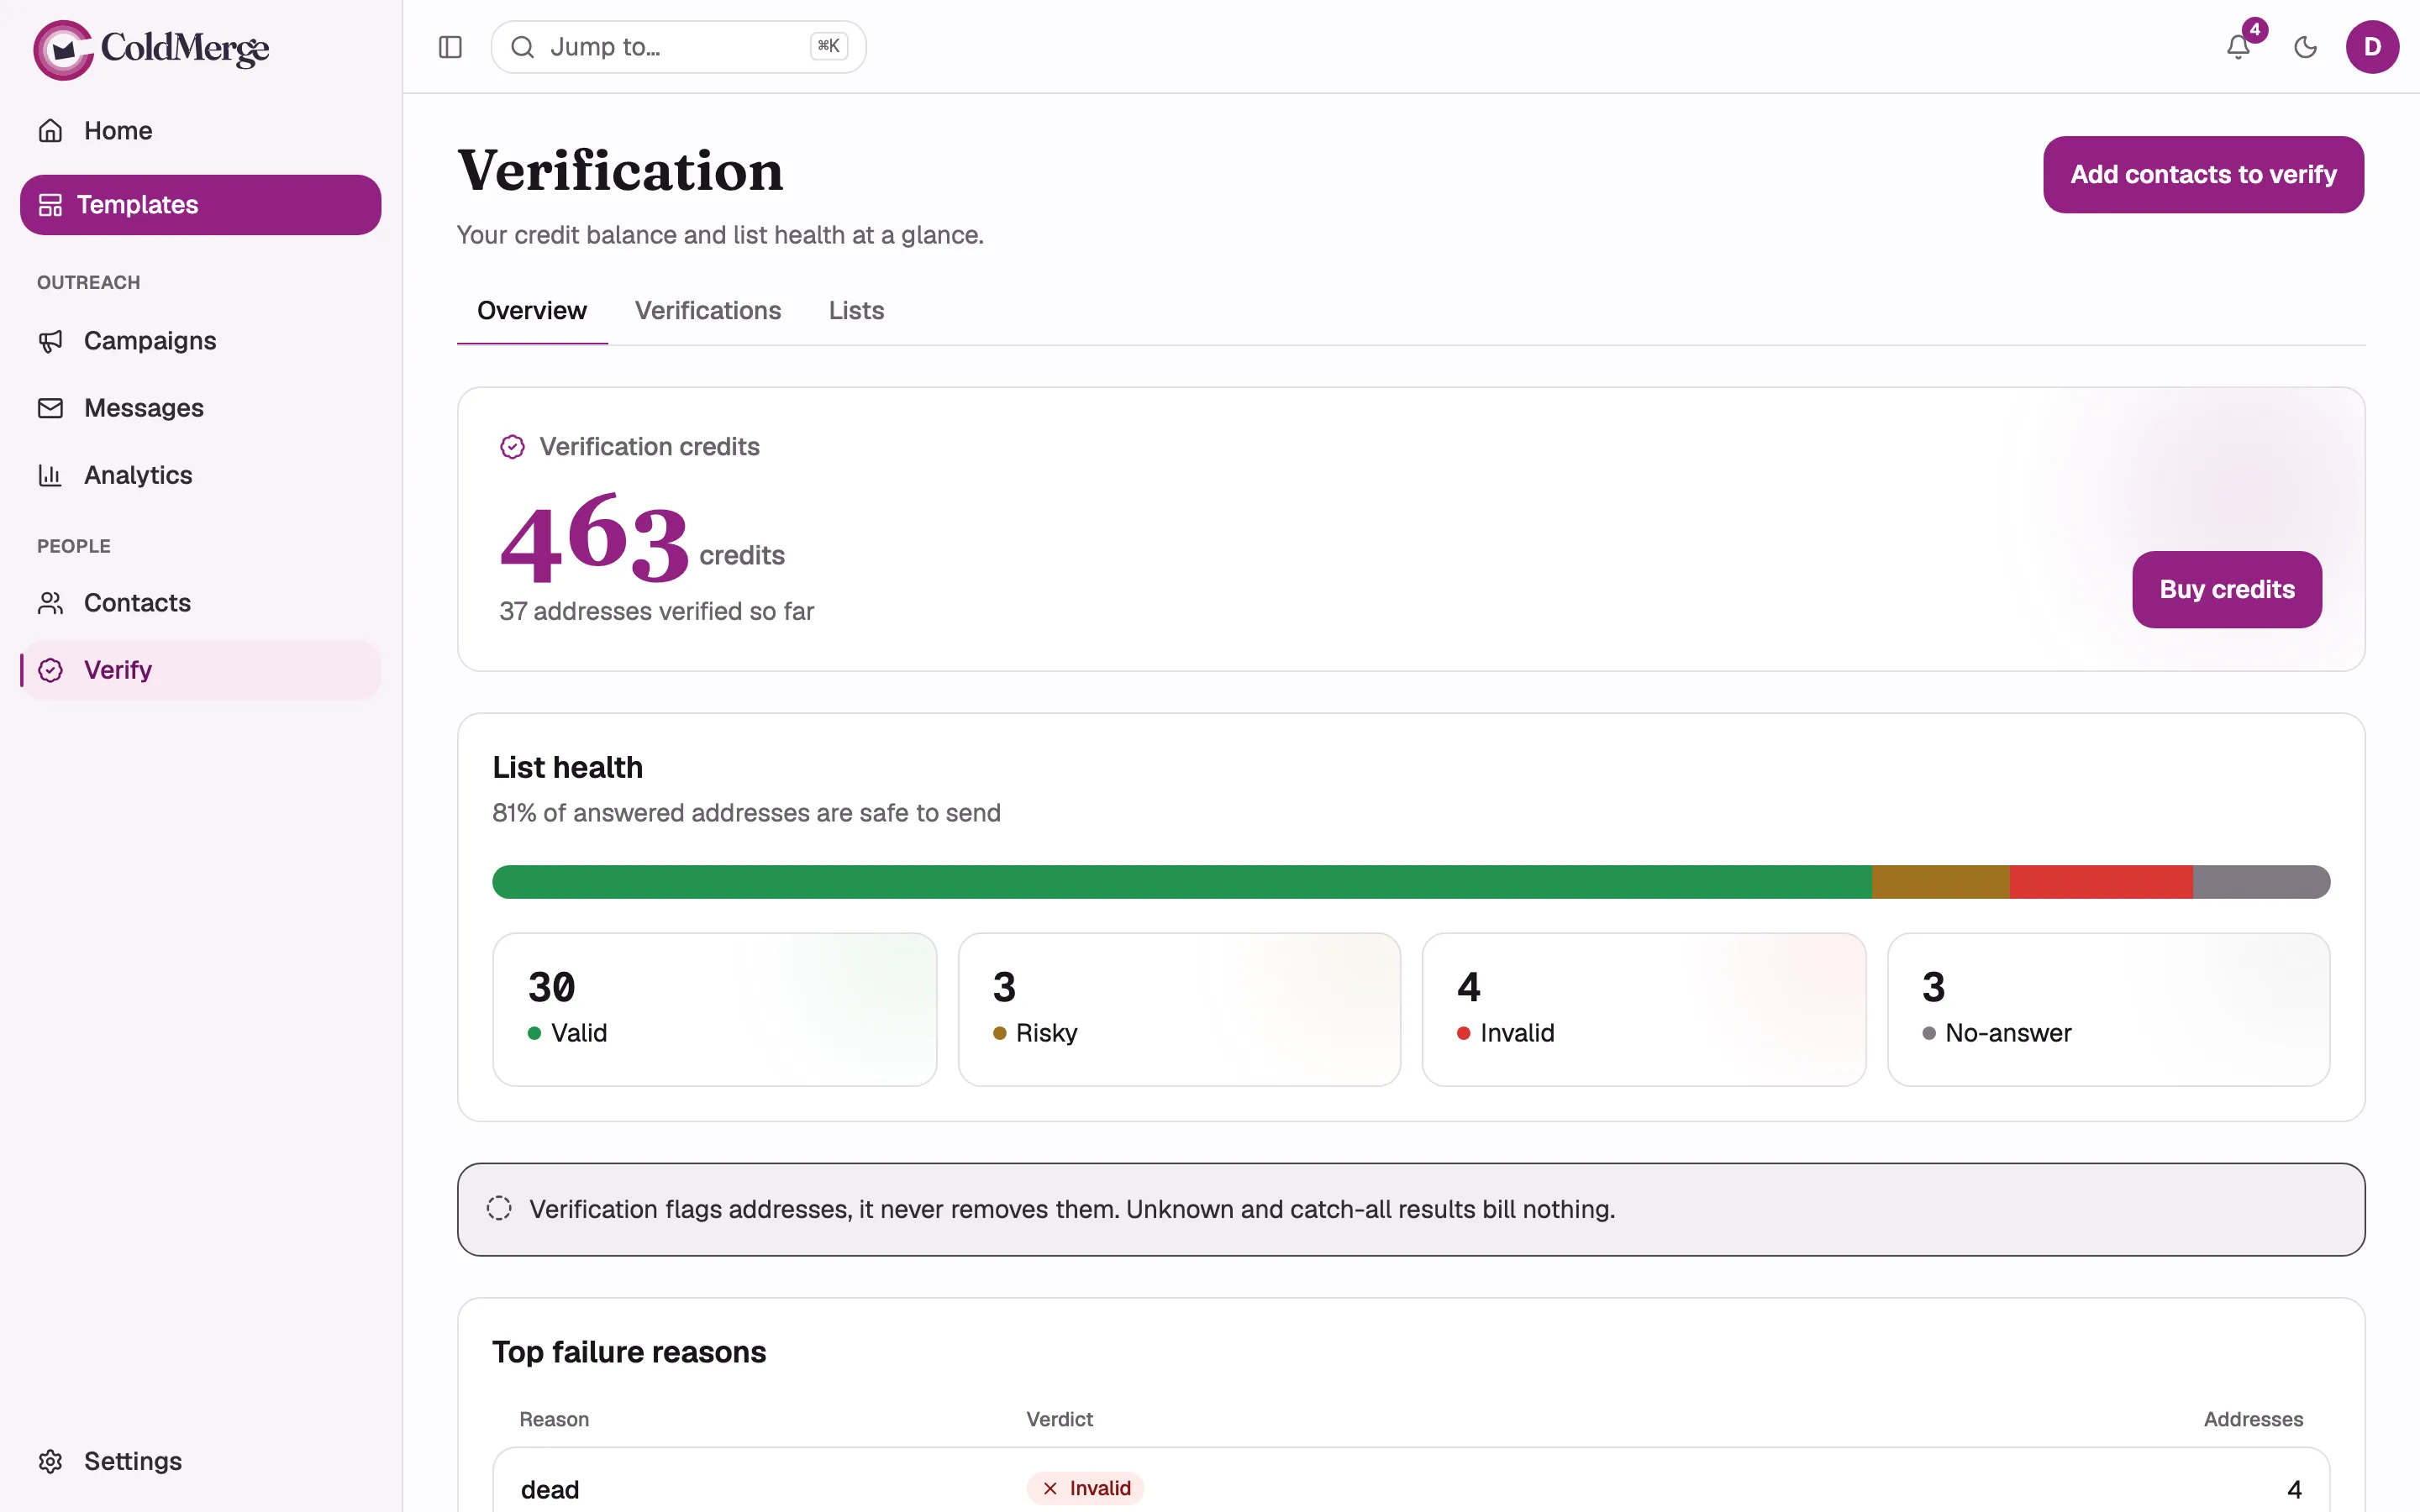
Task: Click the dashed circle info icon
Action: click(x=499, y=1209)
